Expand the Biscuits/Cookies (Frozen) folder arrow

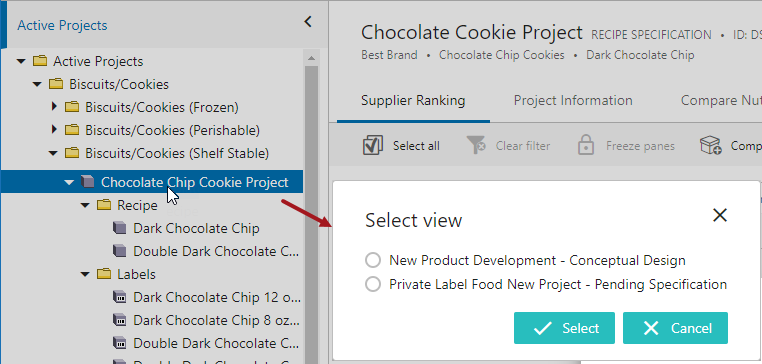[54, 106]
